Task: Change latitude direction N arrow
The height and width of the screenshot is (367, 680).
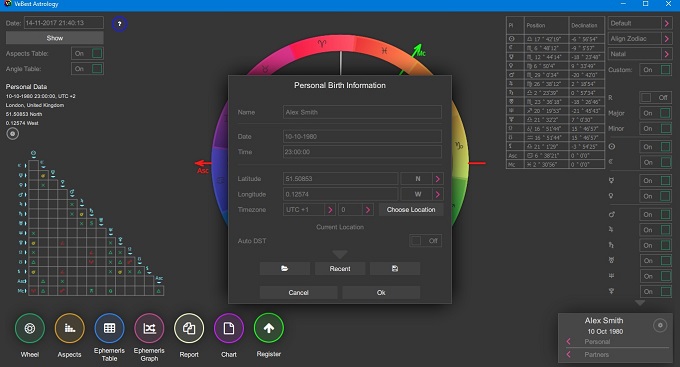Action: tap(438, 179)
